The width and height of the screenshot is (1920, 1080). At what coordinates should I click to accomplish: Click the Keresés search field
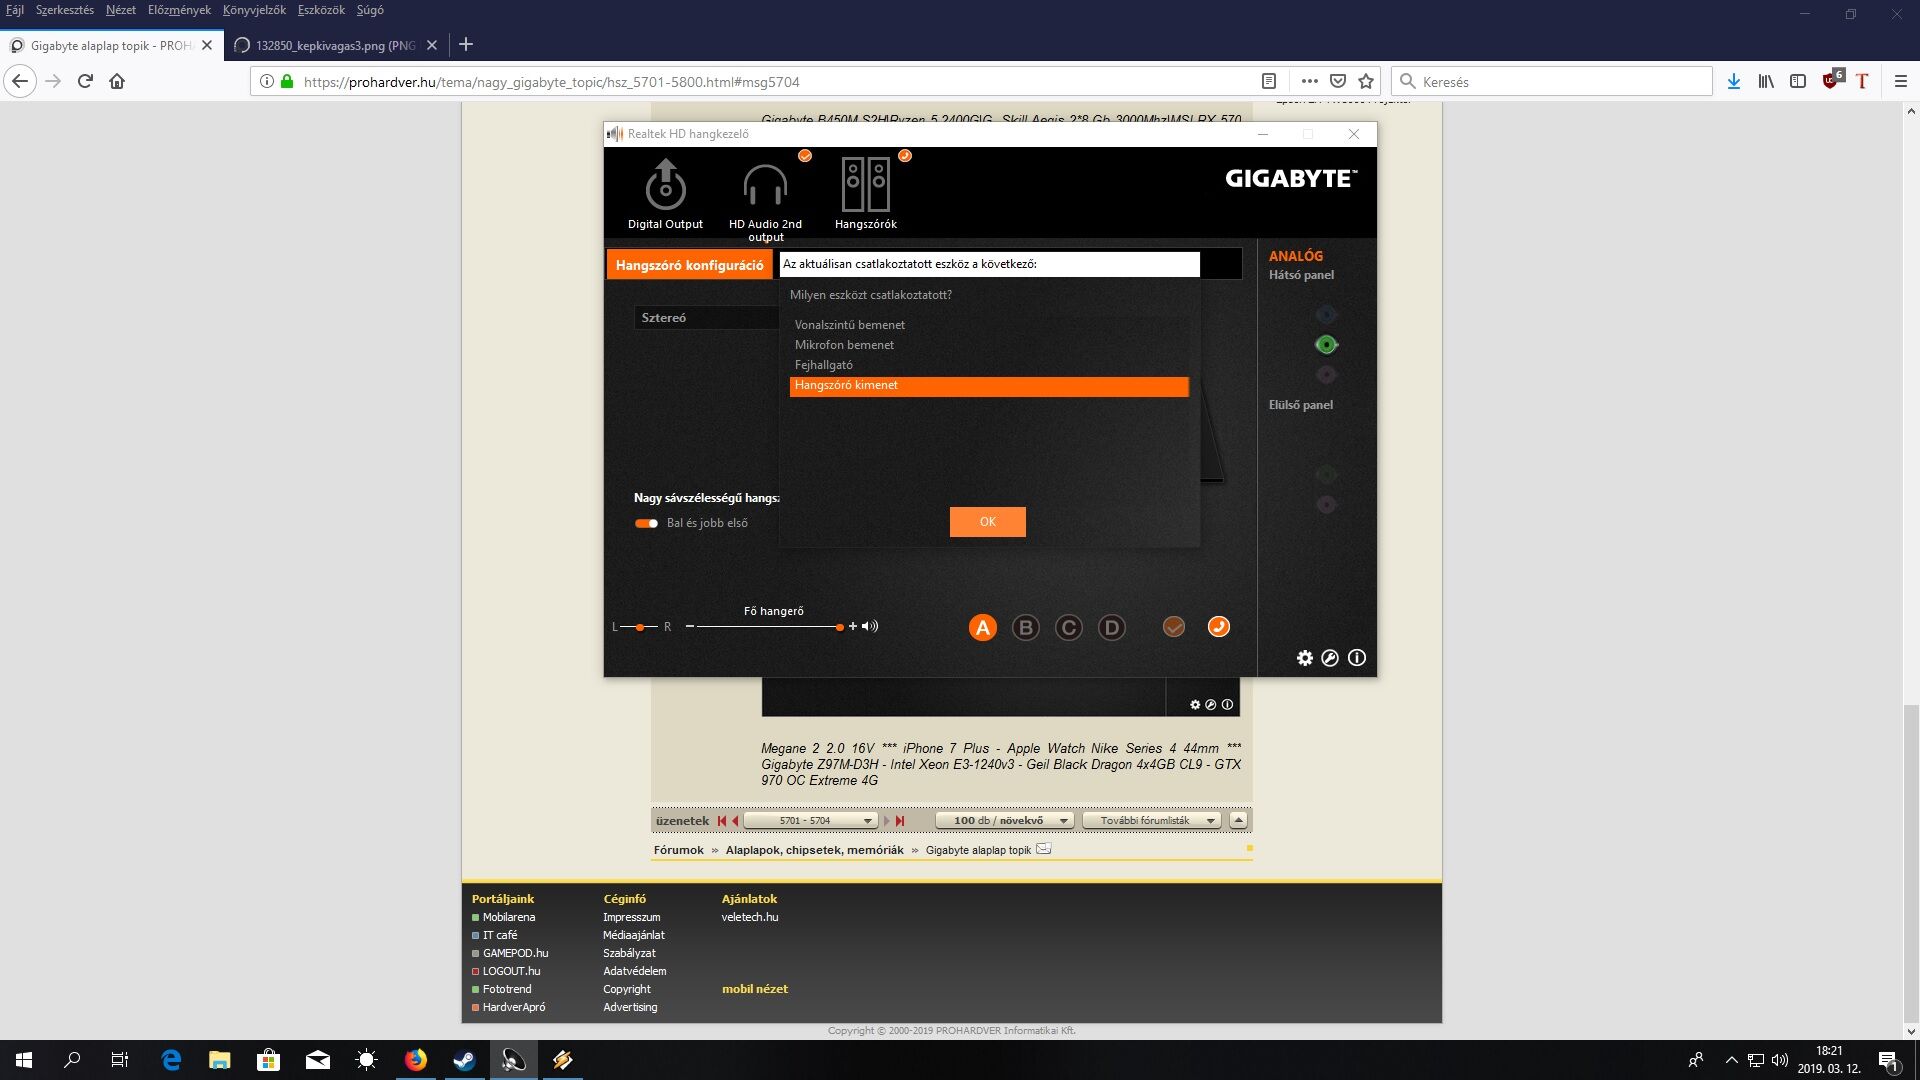[x=1552, y=82]
